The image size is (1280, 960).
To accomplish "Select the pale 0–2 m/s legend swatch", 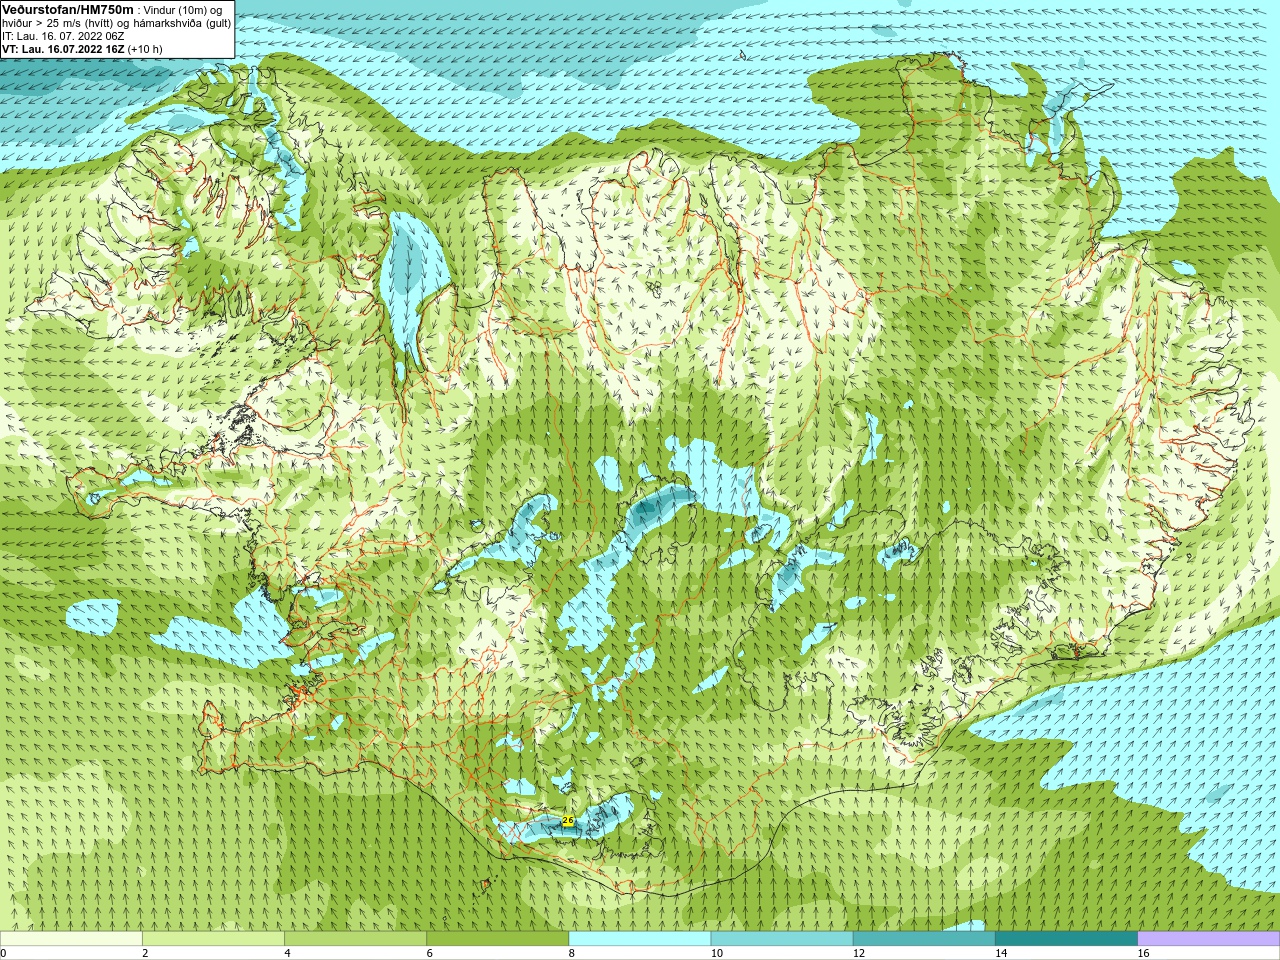I will (x=71, y=939).
